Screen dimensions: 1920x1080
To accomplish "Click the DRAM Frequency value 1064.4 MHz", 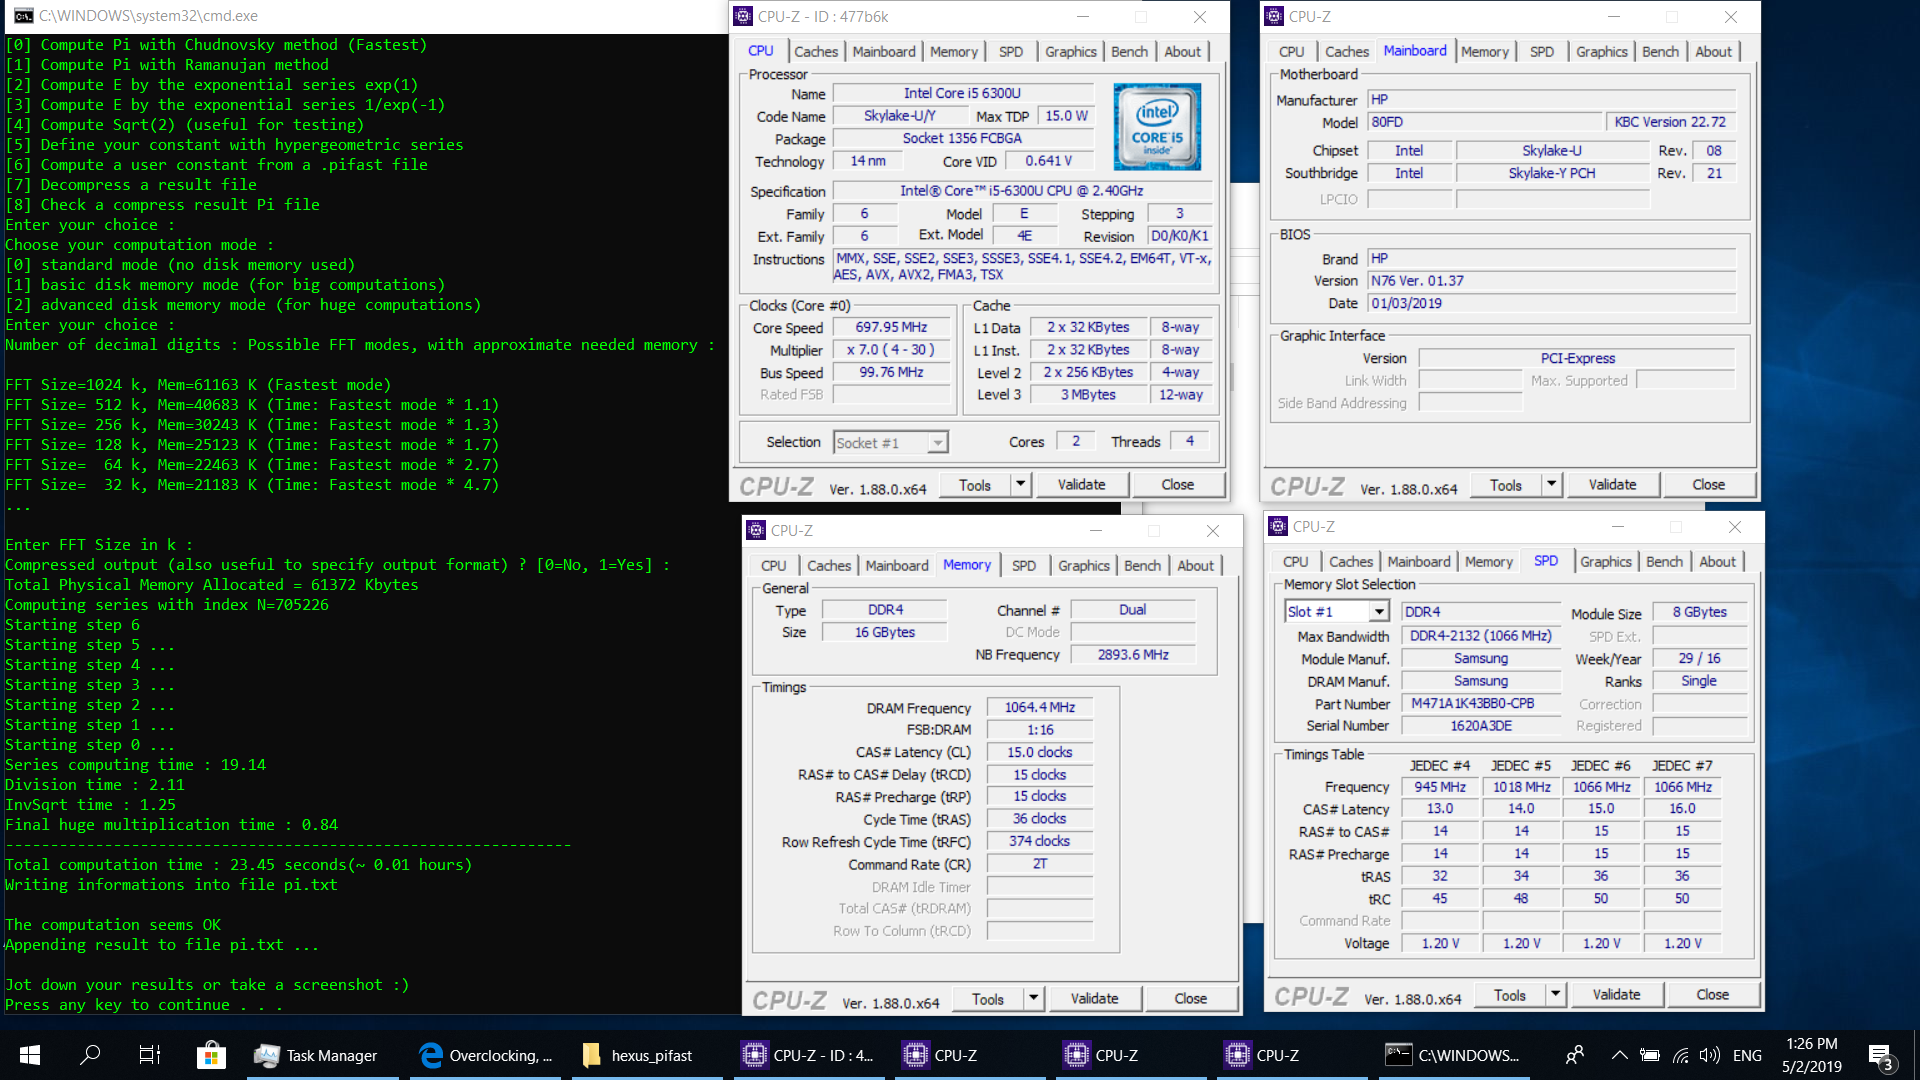I will (1040, 708).
